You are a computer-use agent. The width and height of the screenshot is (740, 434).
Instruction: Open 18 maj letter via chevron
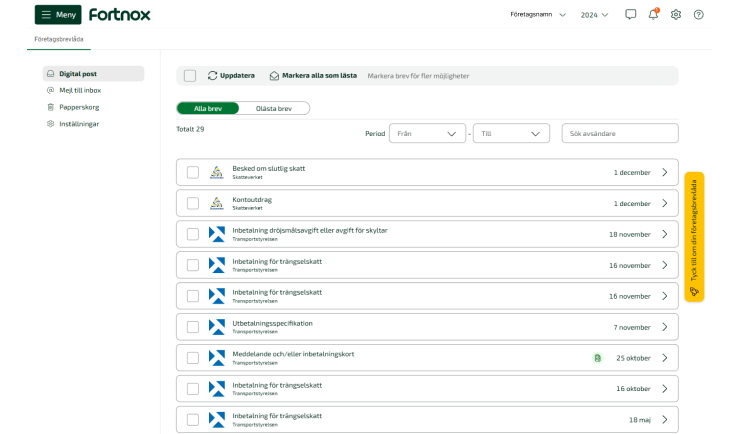(x=664, y=419)
